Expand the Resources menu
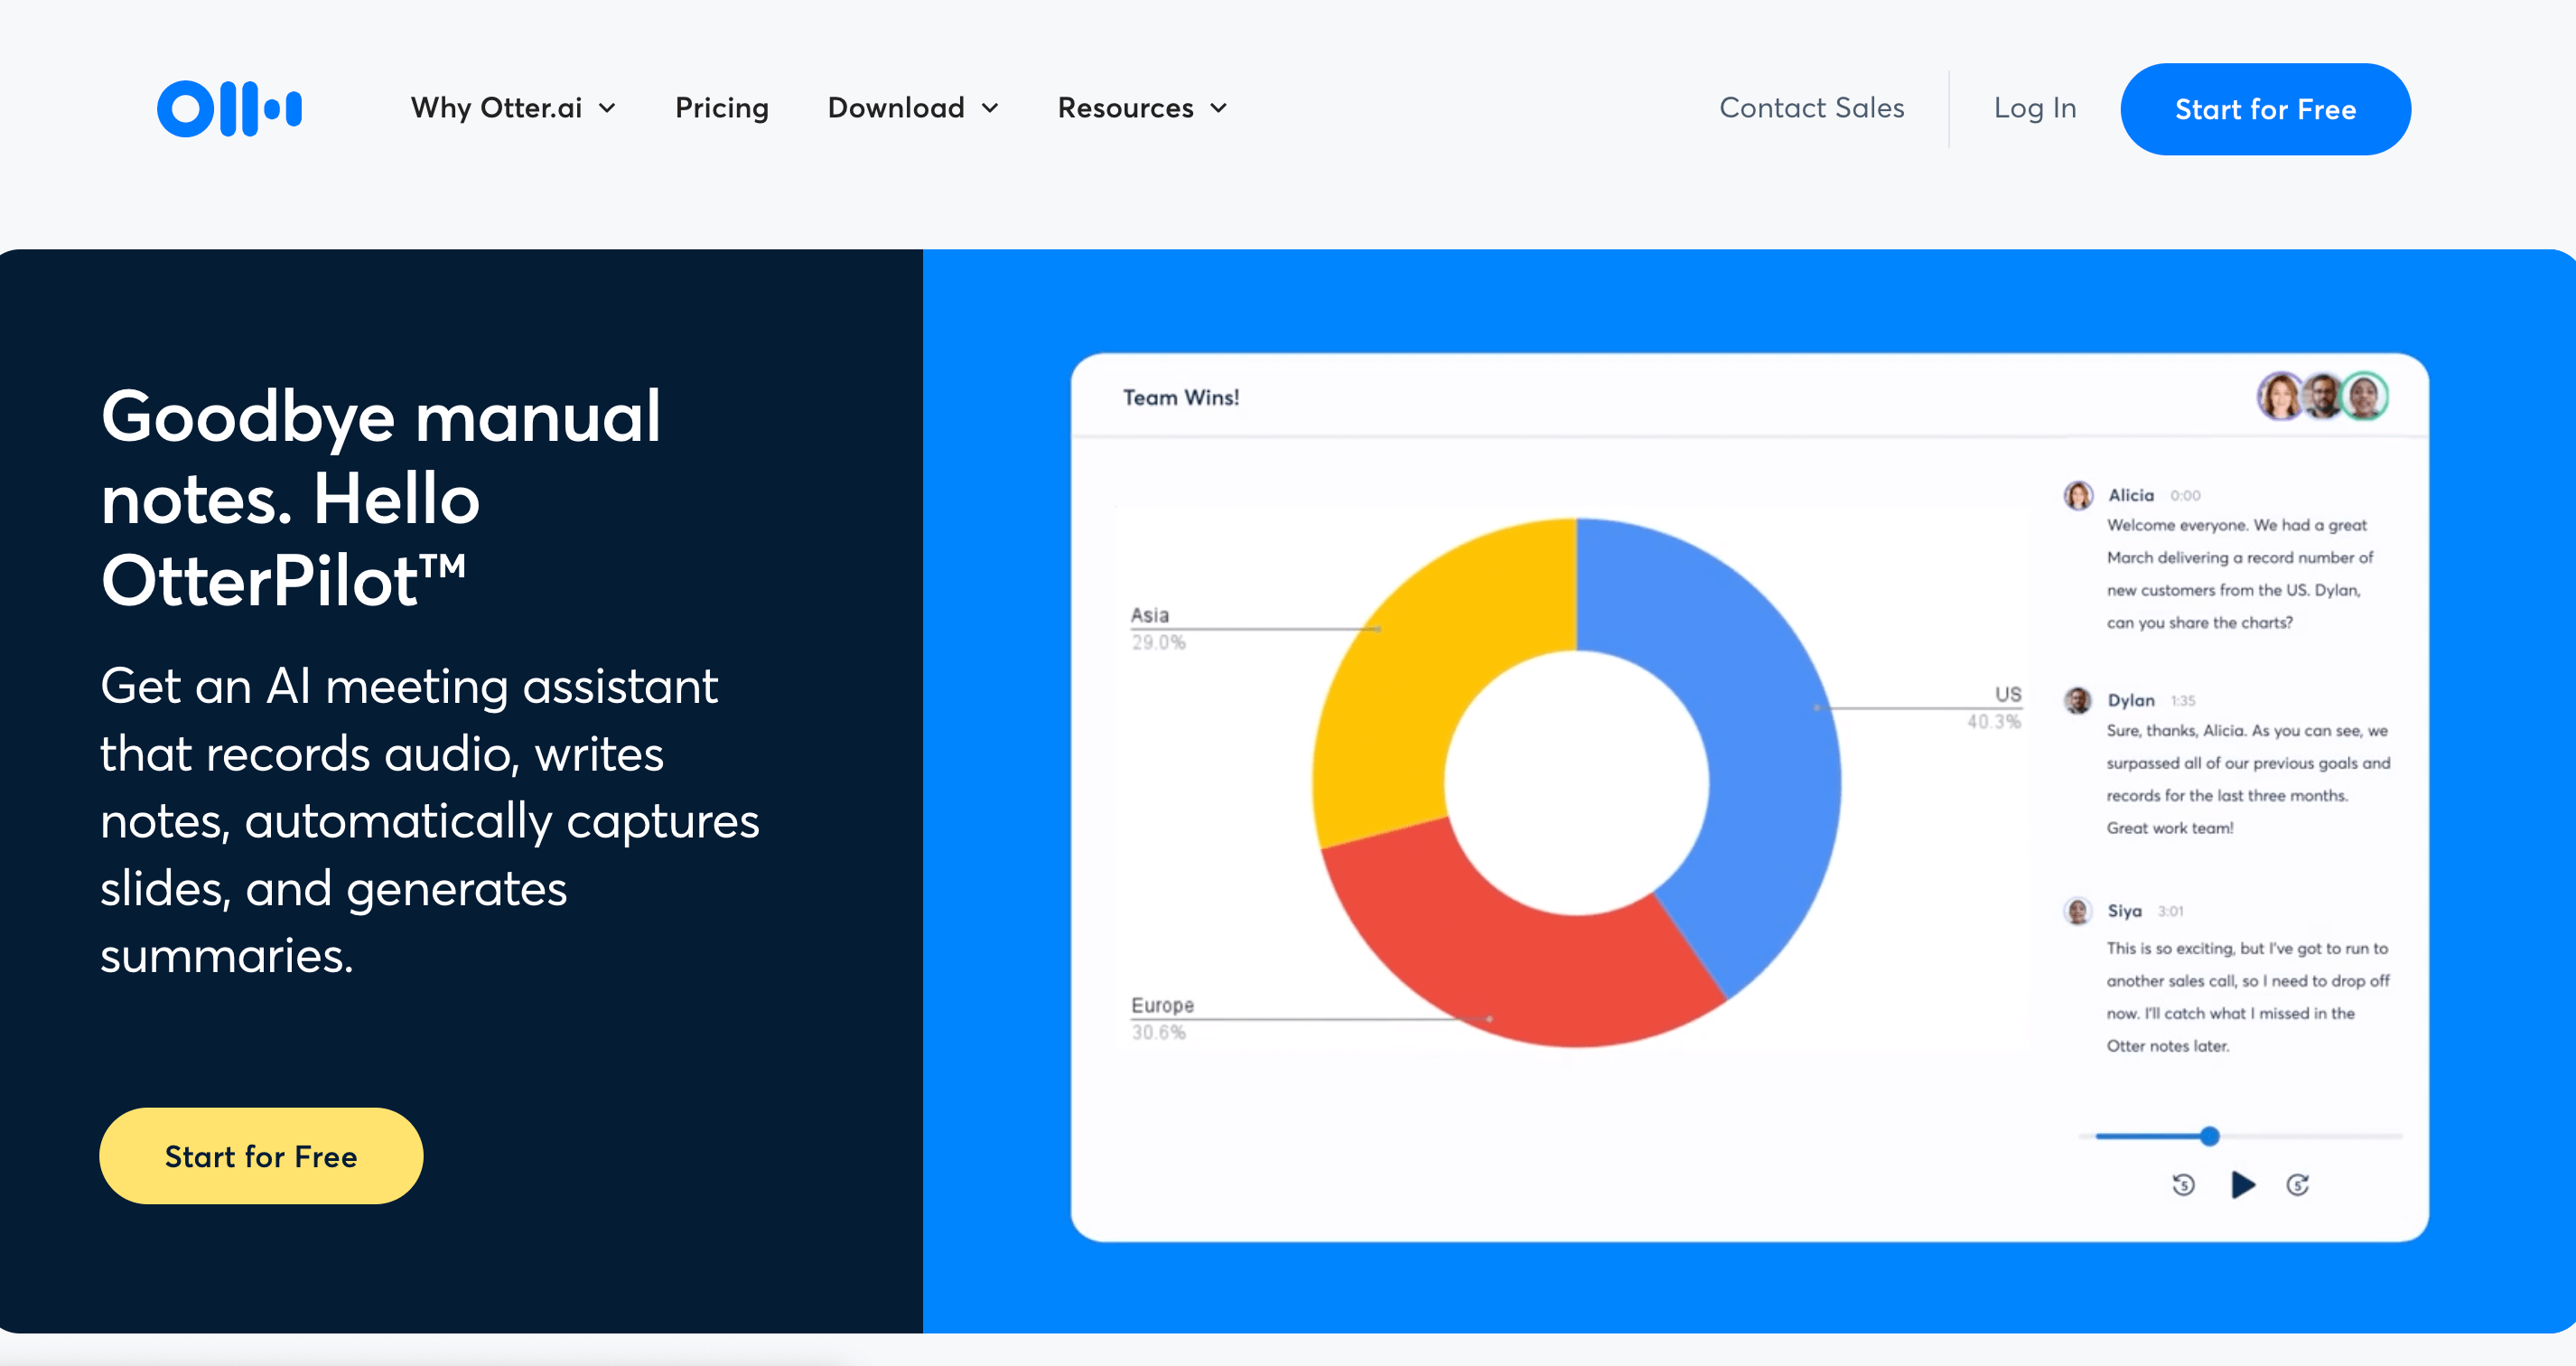Viewport: 2576px width, 1366px height. click(x=1142, y=108)
